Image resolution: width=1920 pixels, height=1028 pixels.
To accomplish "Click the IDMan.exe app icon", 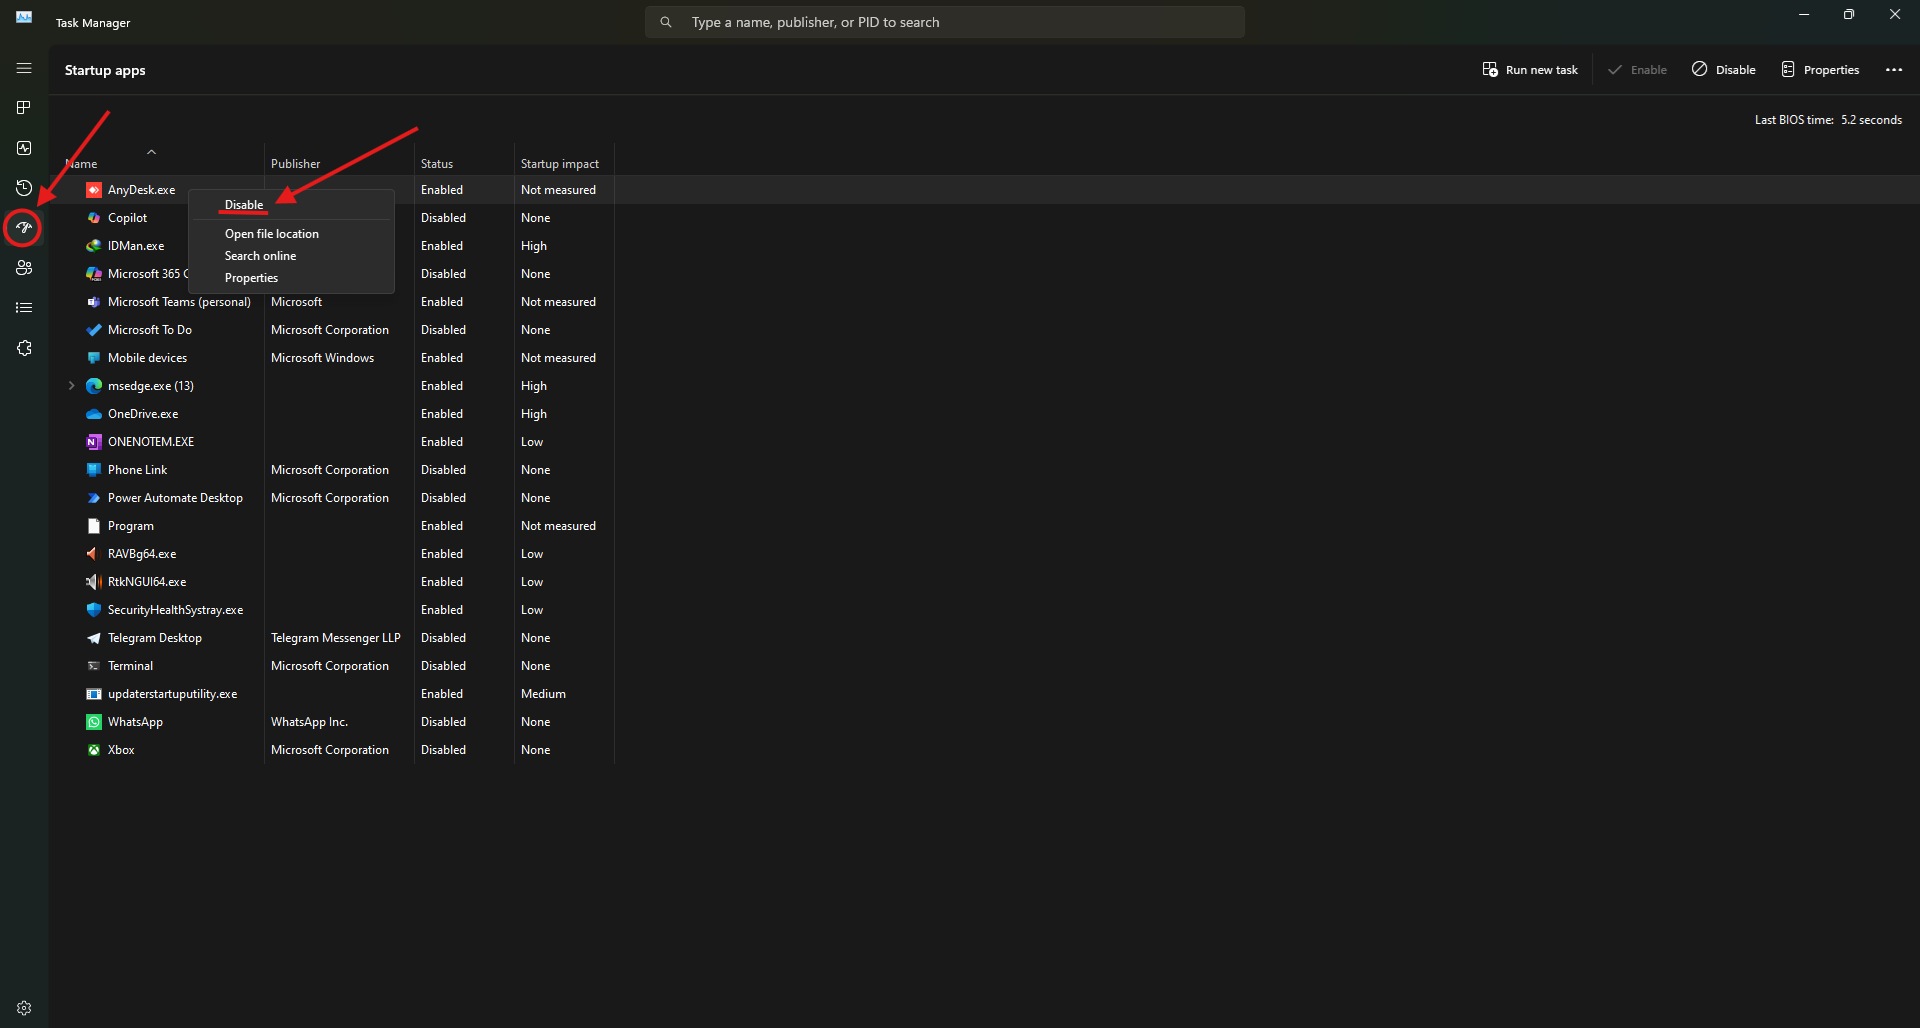I will pos(94,246).
